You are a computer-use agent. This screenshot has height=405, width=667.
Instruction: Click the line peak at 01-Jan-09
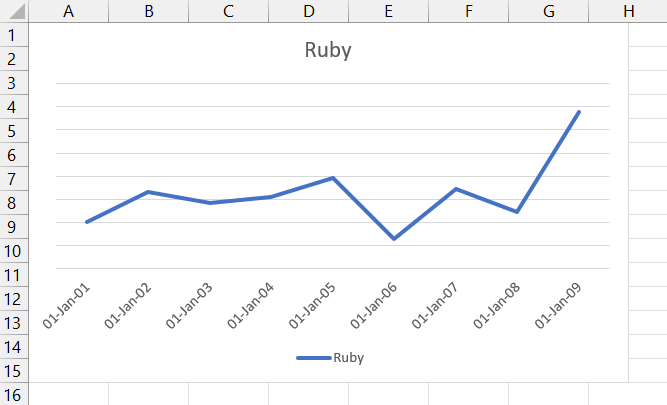[579, 112]
